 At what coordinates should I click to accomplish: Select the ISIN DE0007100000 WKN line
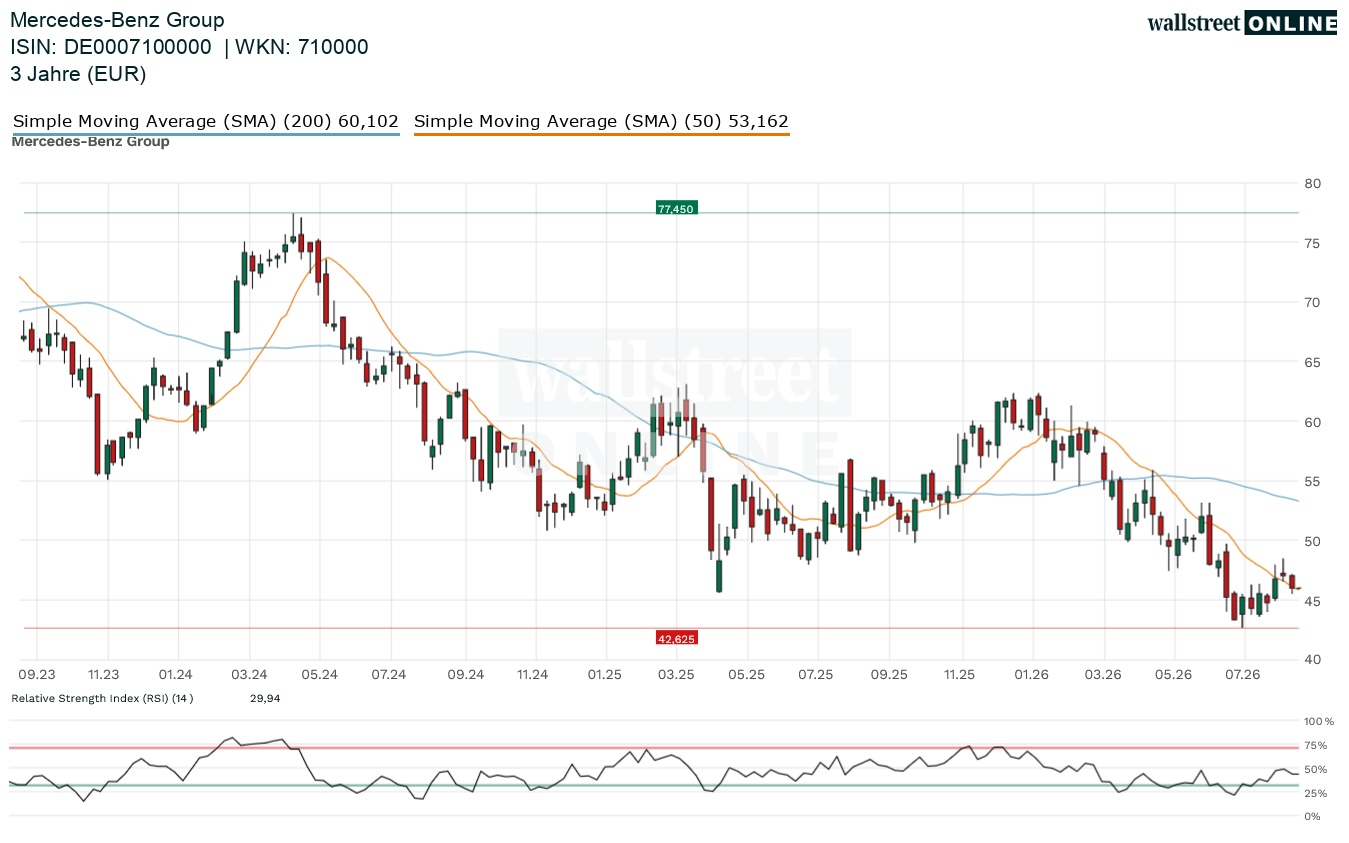pyautogui.click(x=190, y=47)
